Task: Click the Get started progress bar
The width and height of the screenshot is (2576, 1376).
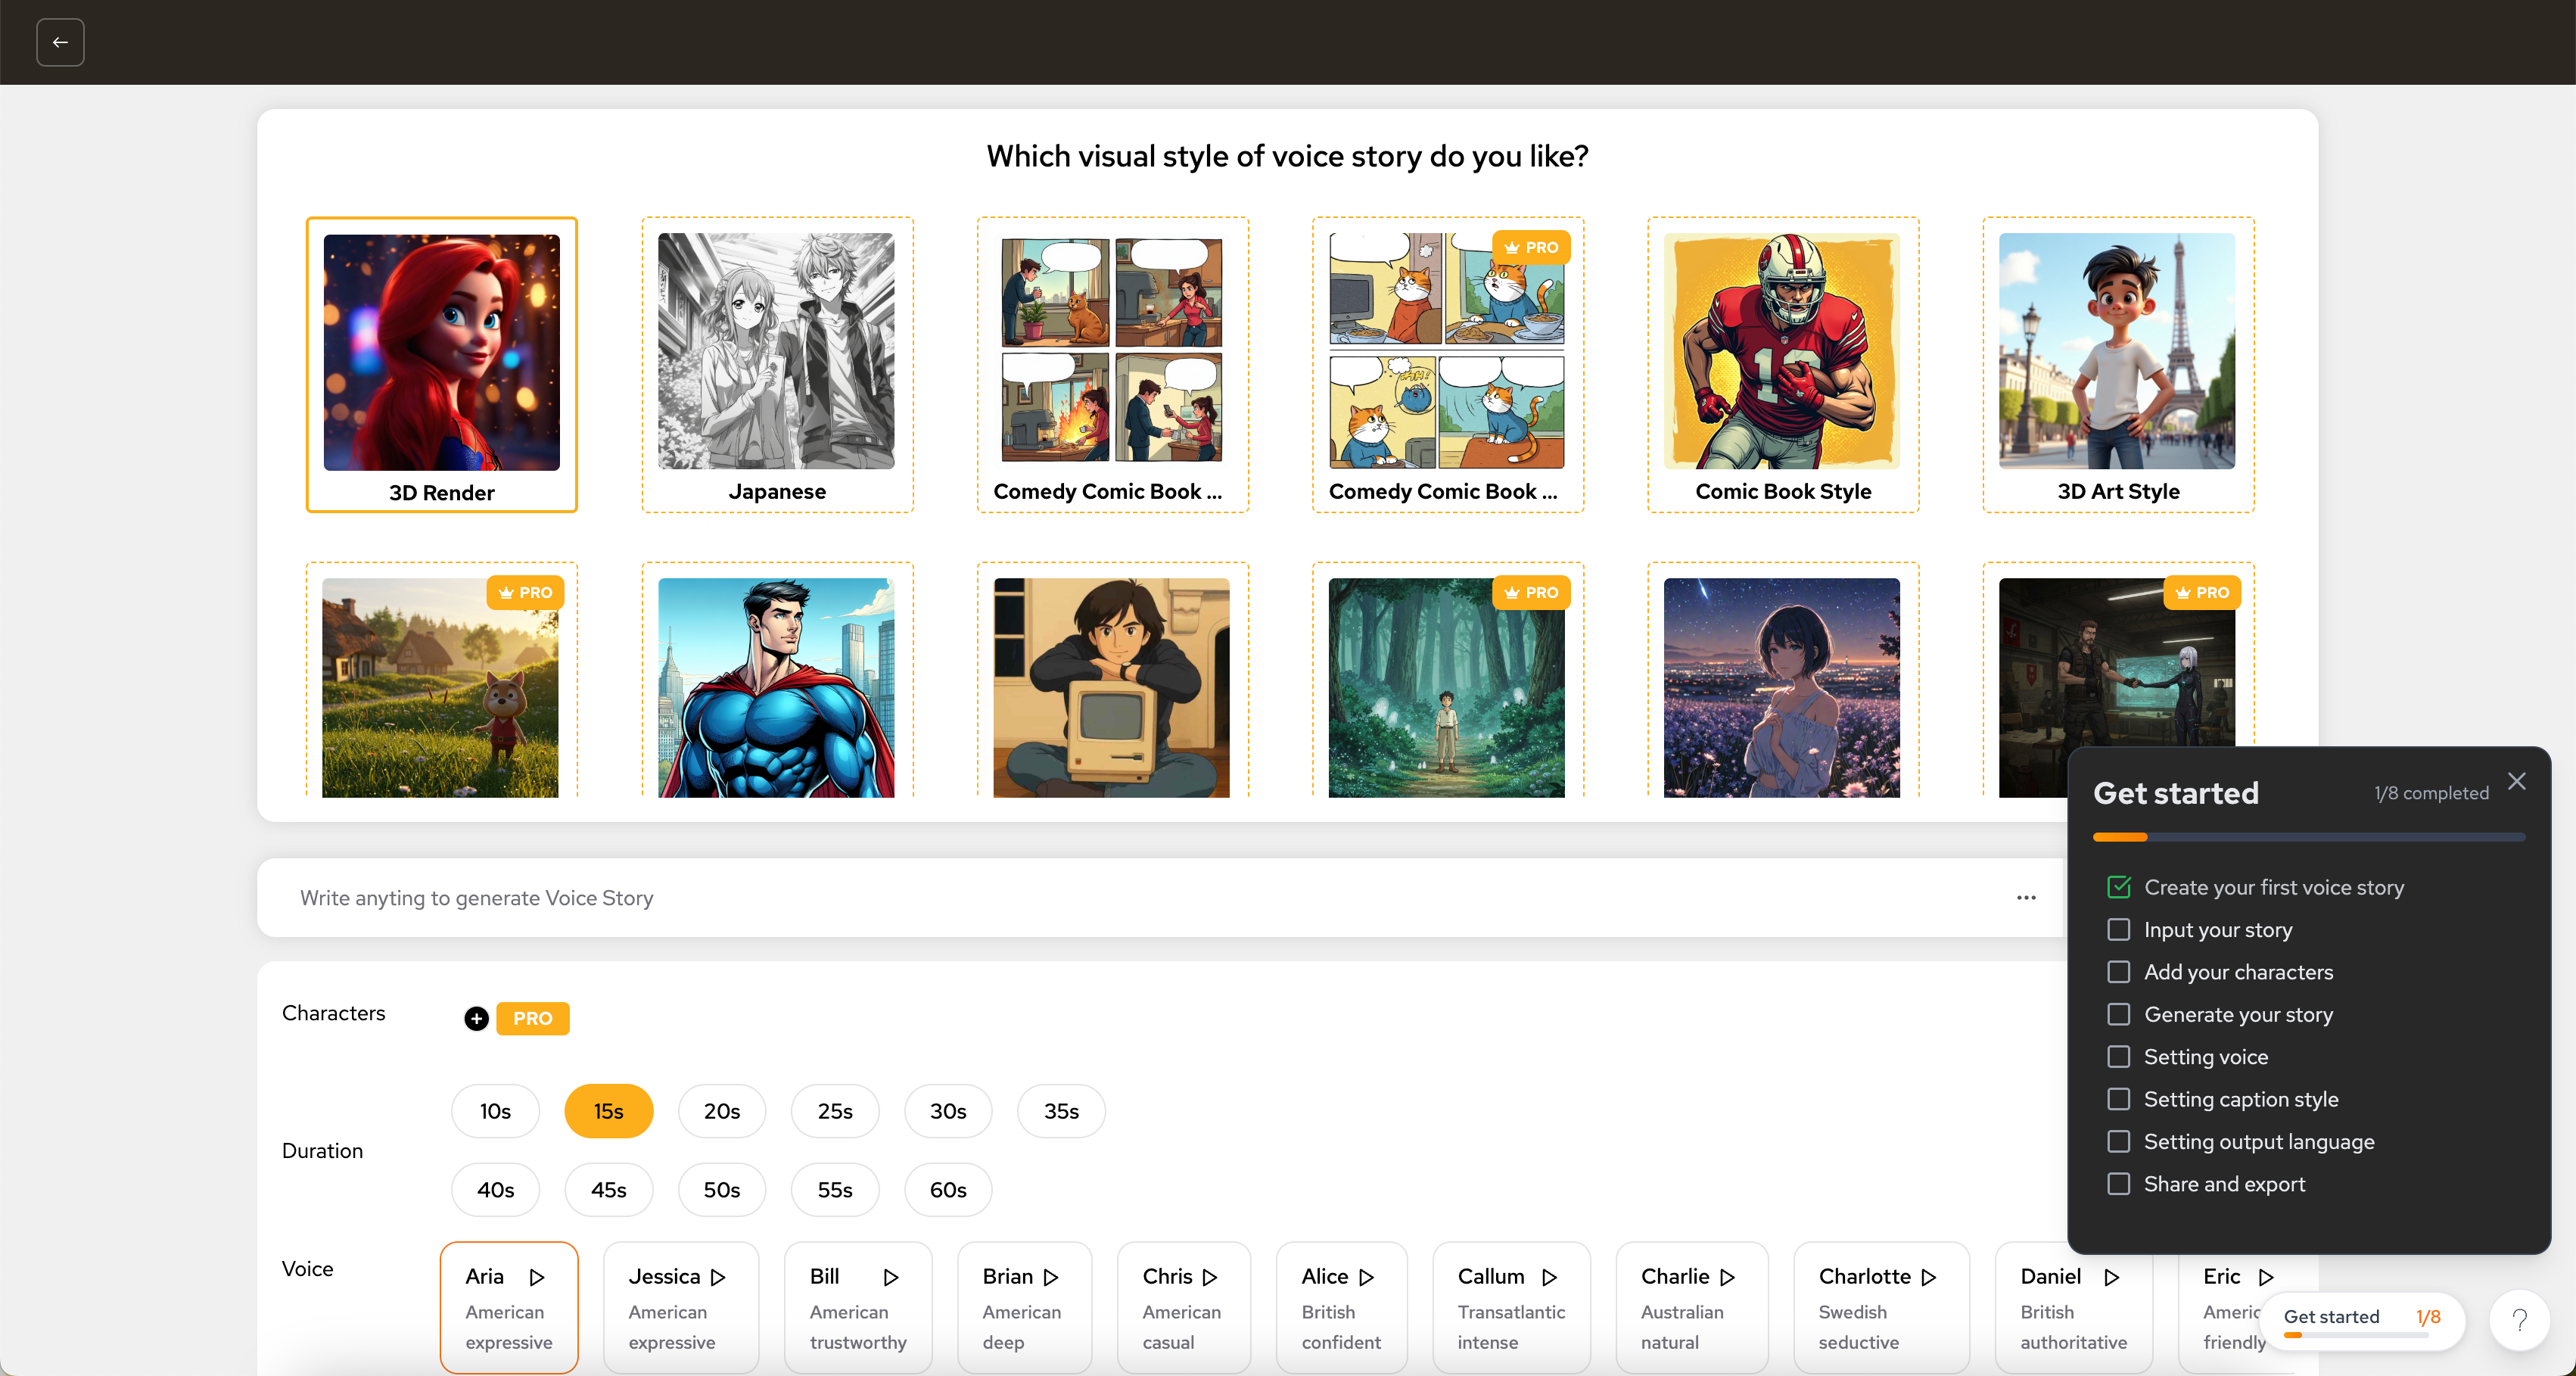Action: click(x=2308, y=836)
